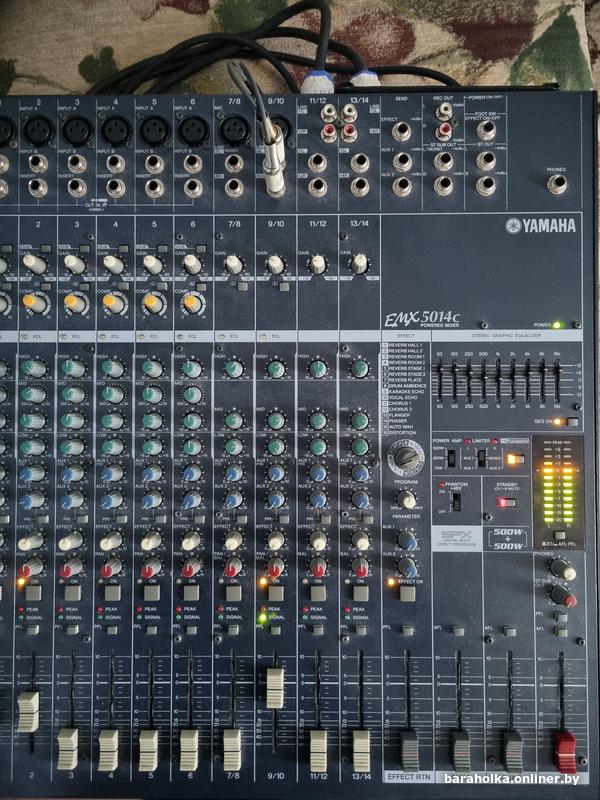This screenshot has height=800, width=600.
Task: Toggle the ON button for channel 9/10
Action: [x=276, y=593]
